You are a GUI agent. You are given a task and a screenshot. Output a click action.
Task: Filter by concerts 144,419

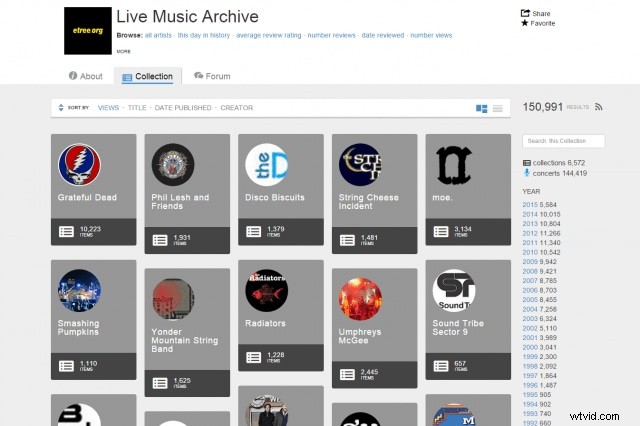[555, 173]
